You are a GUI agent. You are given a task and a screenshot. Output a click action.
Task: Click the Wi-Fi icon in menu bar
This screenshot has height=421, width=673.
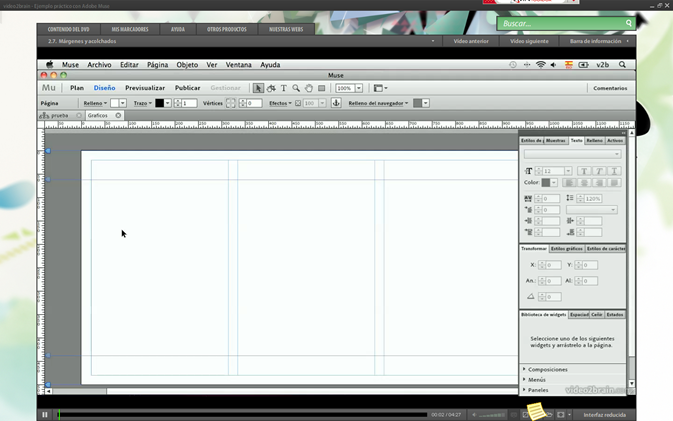(540, 65)
